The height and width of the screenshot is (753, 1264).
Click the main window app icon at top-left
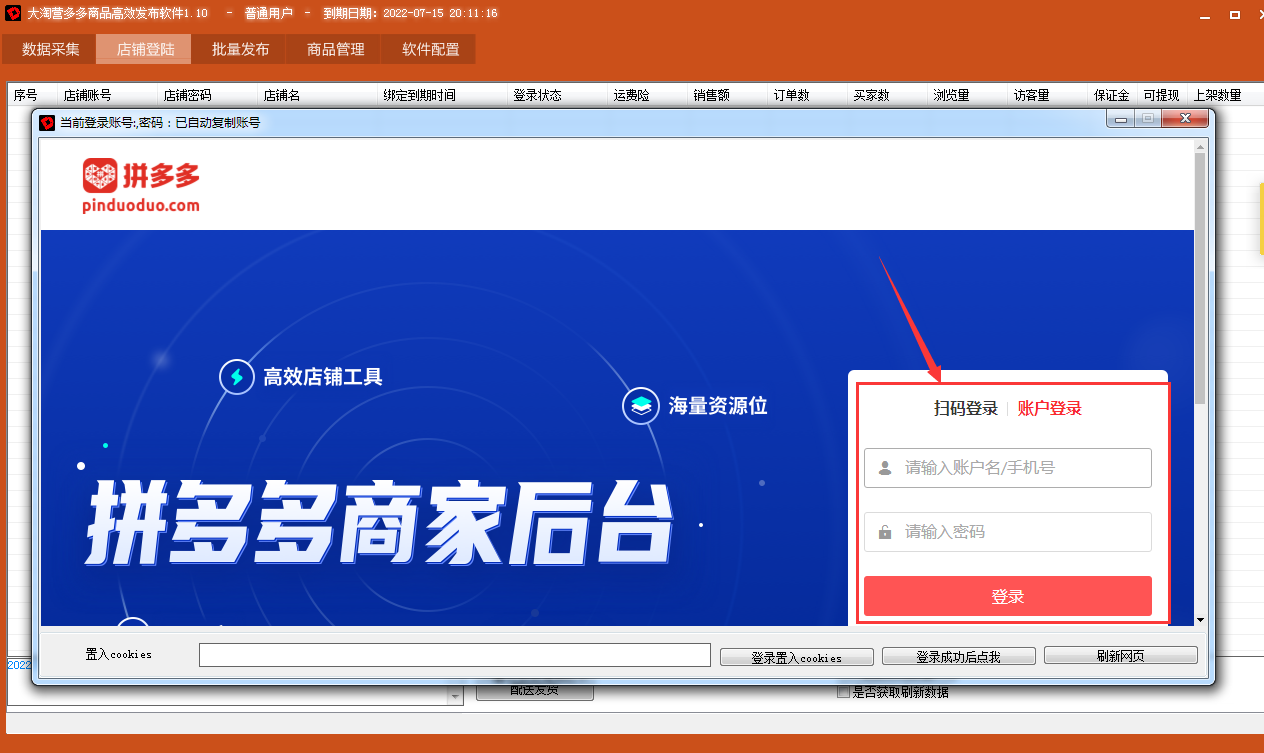[14, 13]
